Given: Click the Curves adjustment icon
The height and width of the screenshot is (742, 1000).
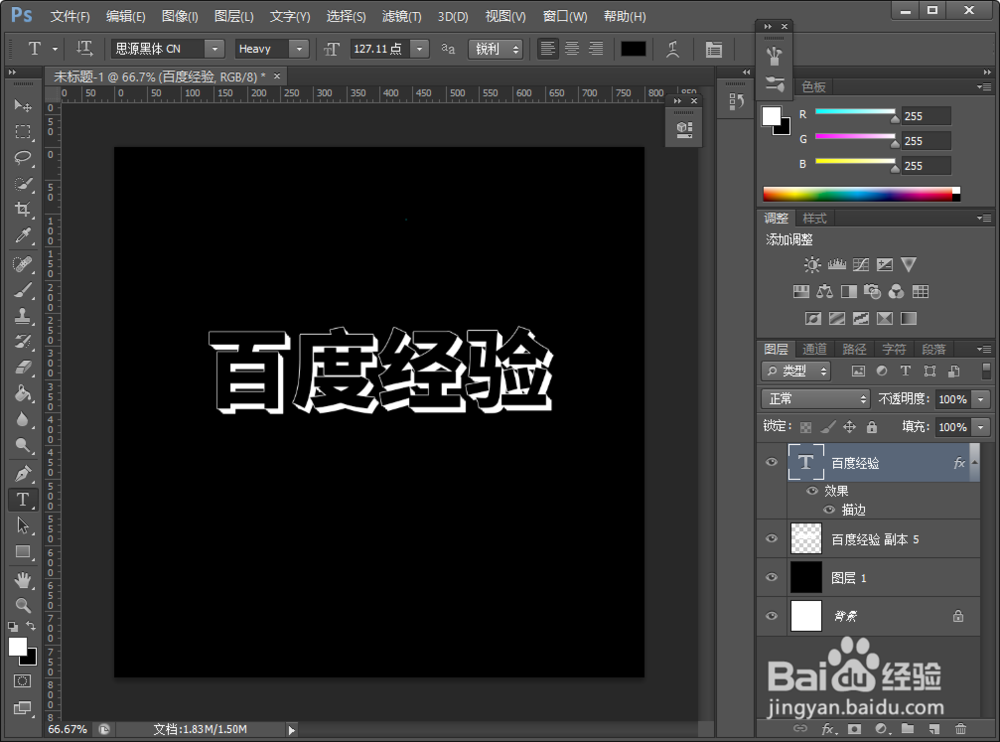Looking at the screenshot, I should (861, 264).
